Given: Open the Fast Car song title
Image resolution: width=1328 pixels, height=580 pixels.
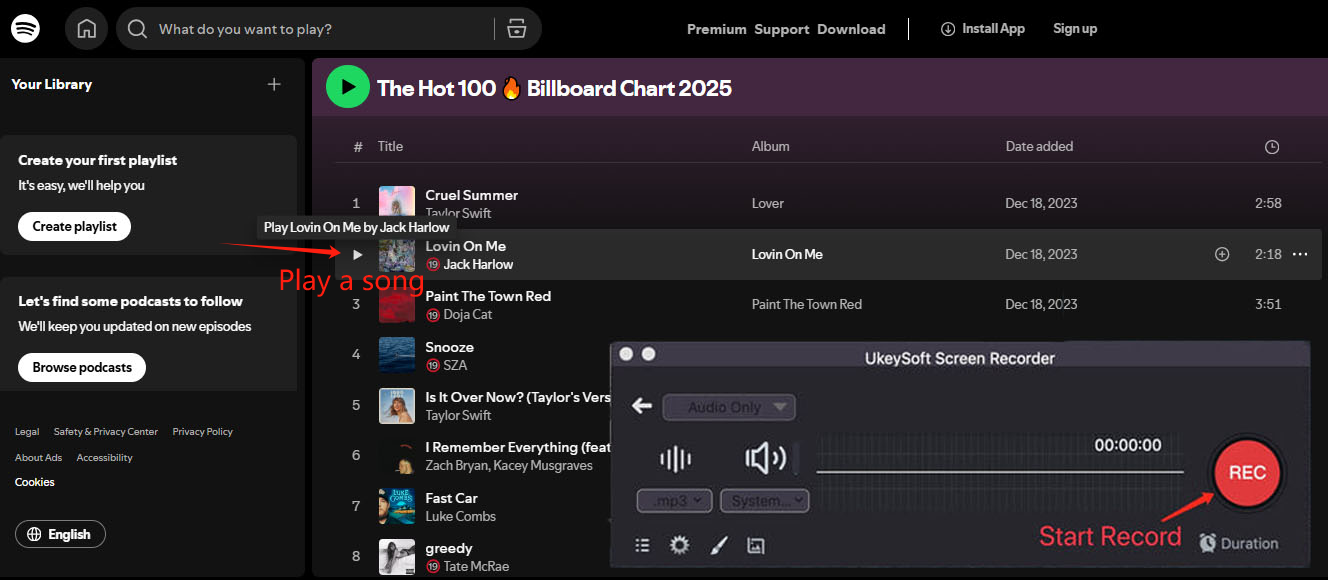Looking at the screenshot, I should pos(452,498).
